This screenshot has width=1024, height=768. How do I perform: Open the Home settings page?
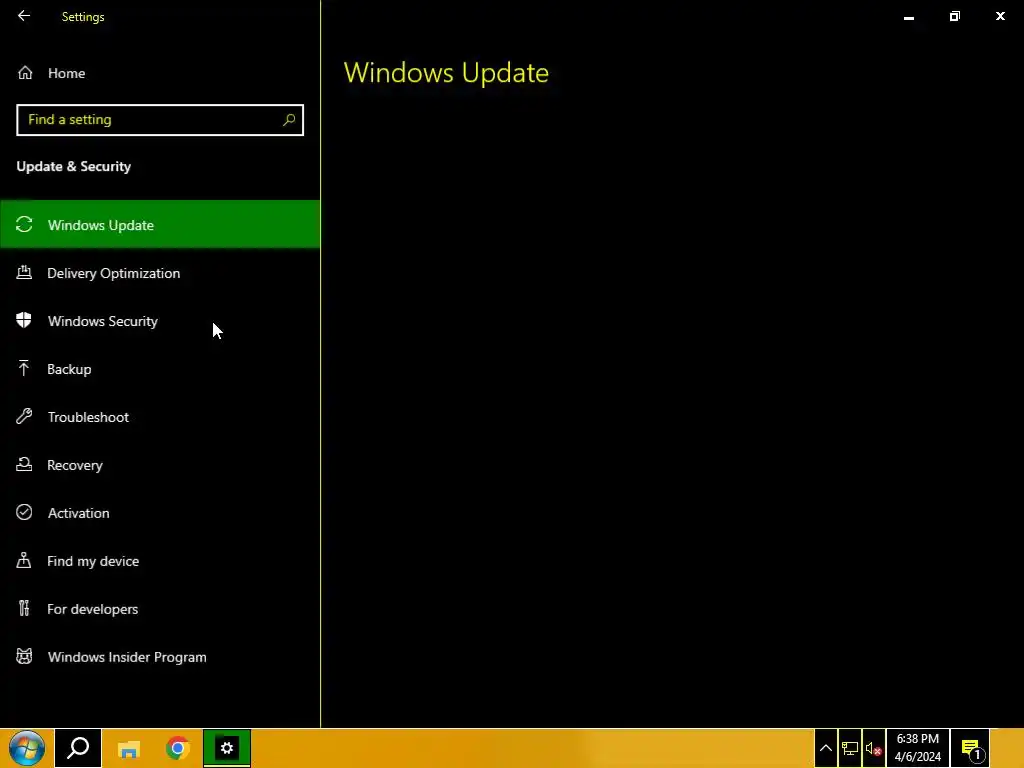coord(160,73)
